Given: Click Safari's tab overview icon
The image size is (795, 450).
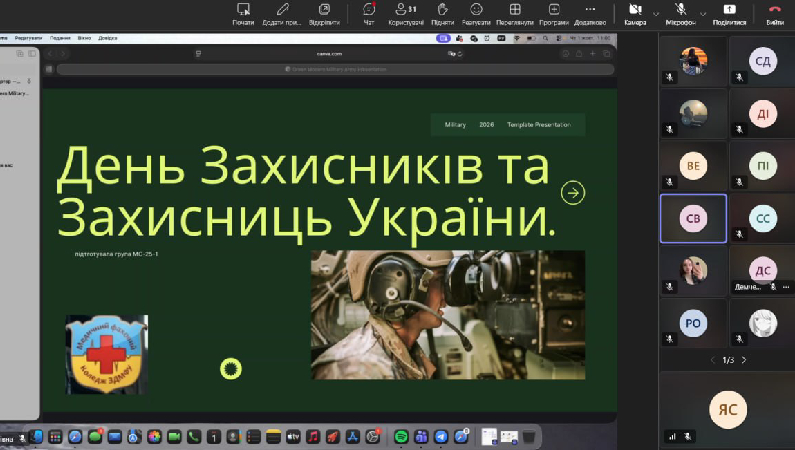Looking at the screenshot, I should coord(606,54).
